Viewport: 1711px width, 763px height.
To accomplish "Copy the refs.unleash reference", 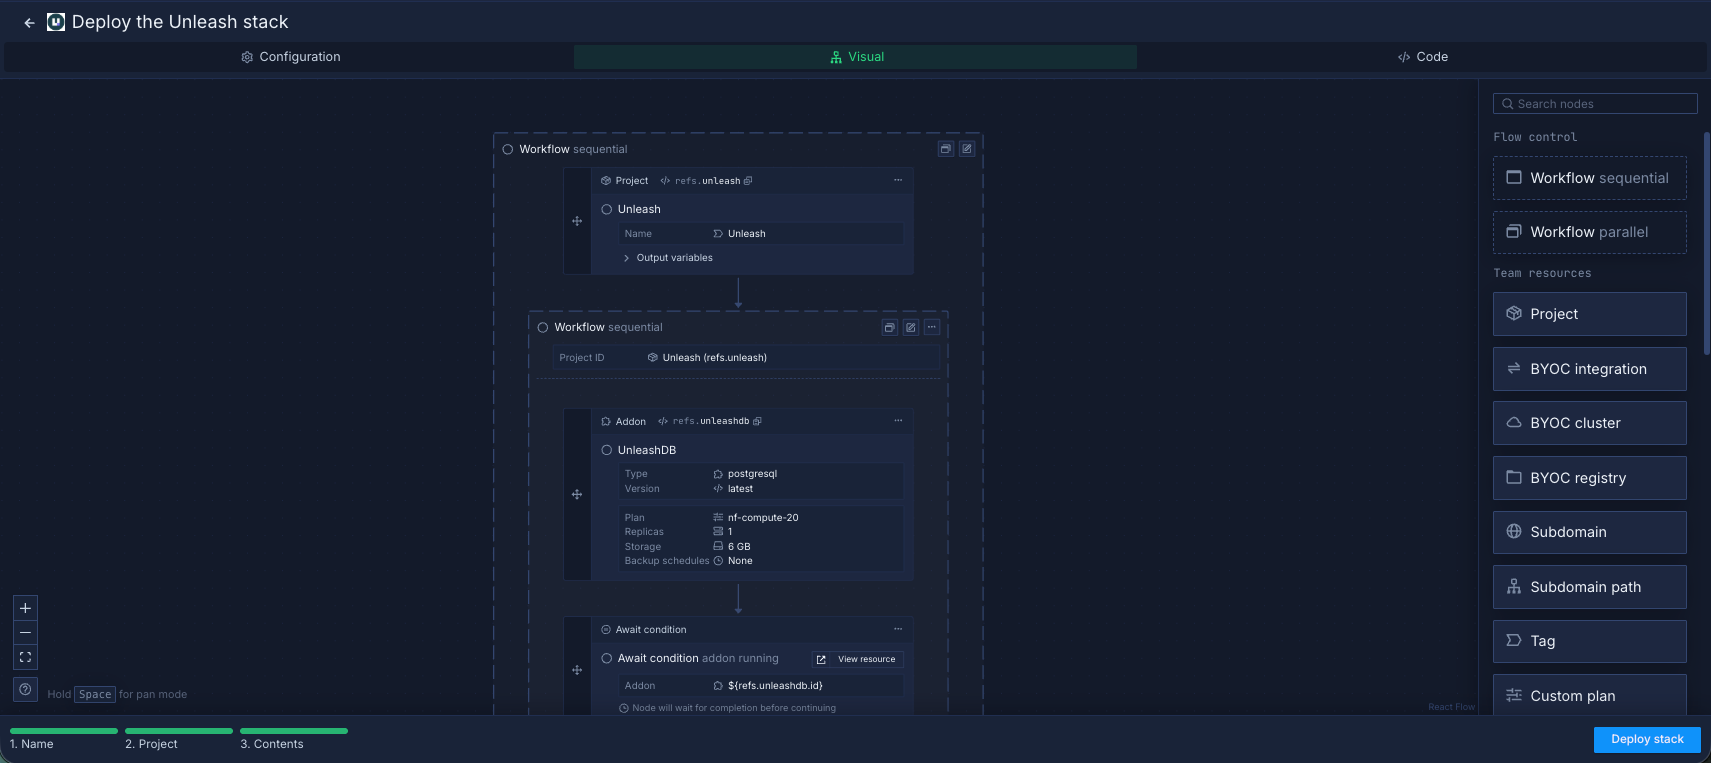I will [x=748, y=181].
